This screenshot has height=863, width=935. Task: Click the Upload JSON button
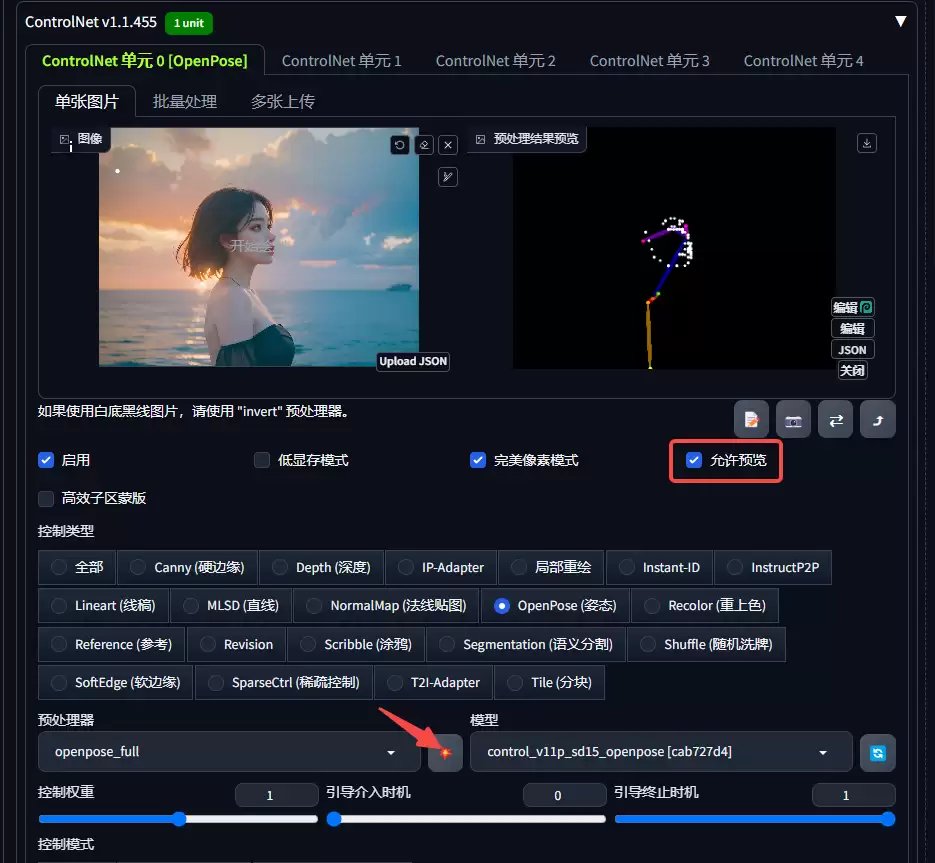pyautogui.click(x=412, y=361)
